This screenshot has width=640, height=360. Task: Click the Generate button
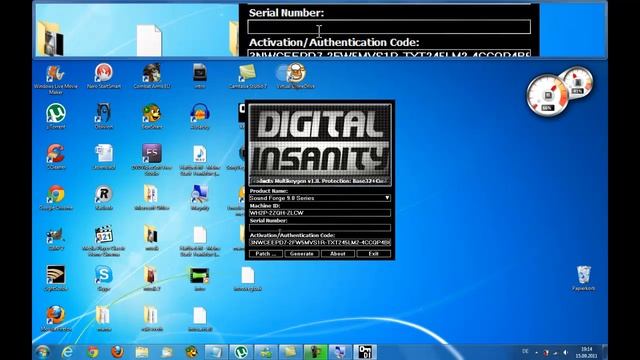point(302,254)
